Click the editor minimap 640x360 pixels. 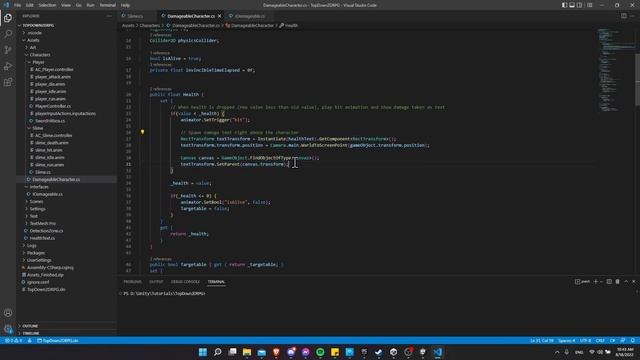(615, 69)
